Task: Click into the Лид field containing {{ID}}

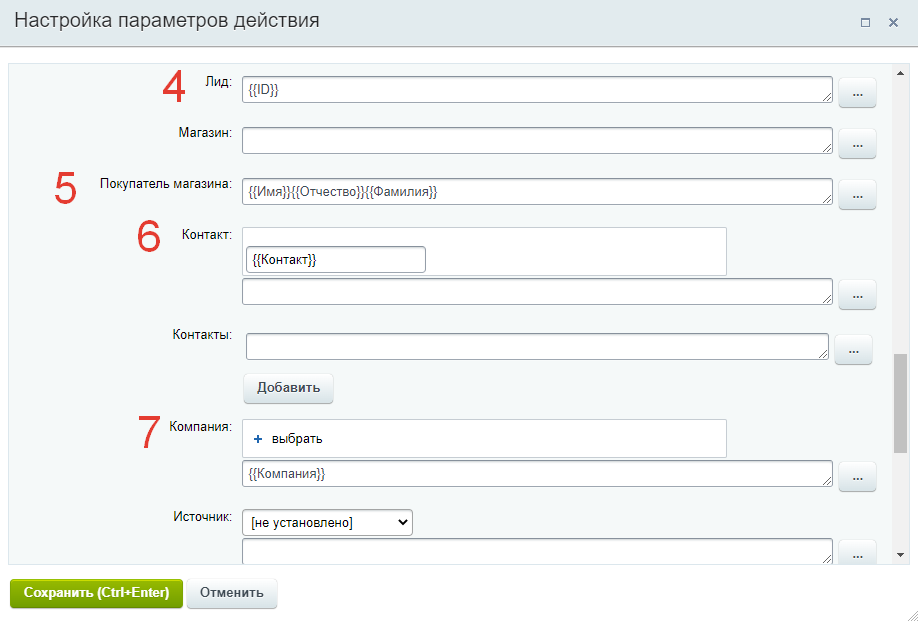Action: (537, 90)
